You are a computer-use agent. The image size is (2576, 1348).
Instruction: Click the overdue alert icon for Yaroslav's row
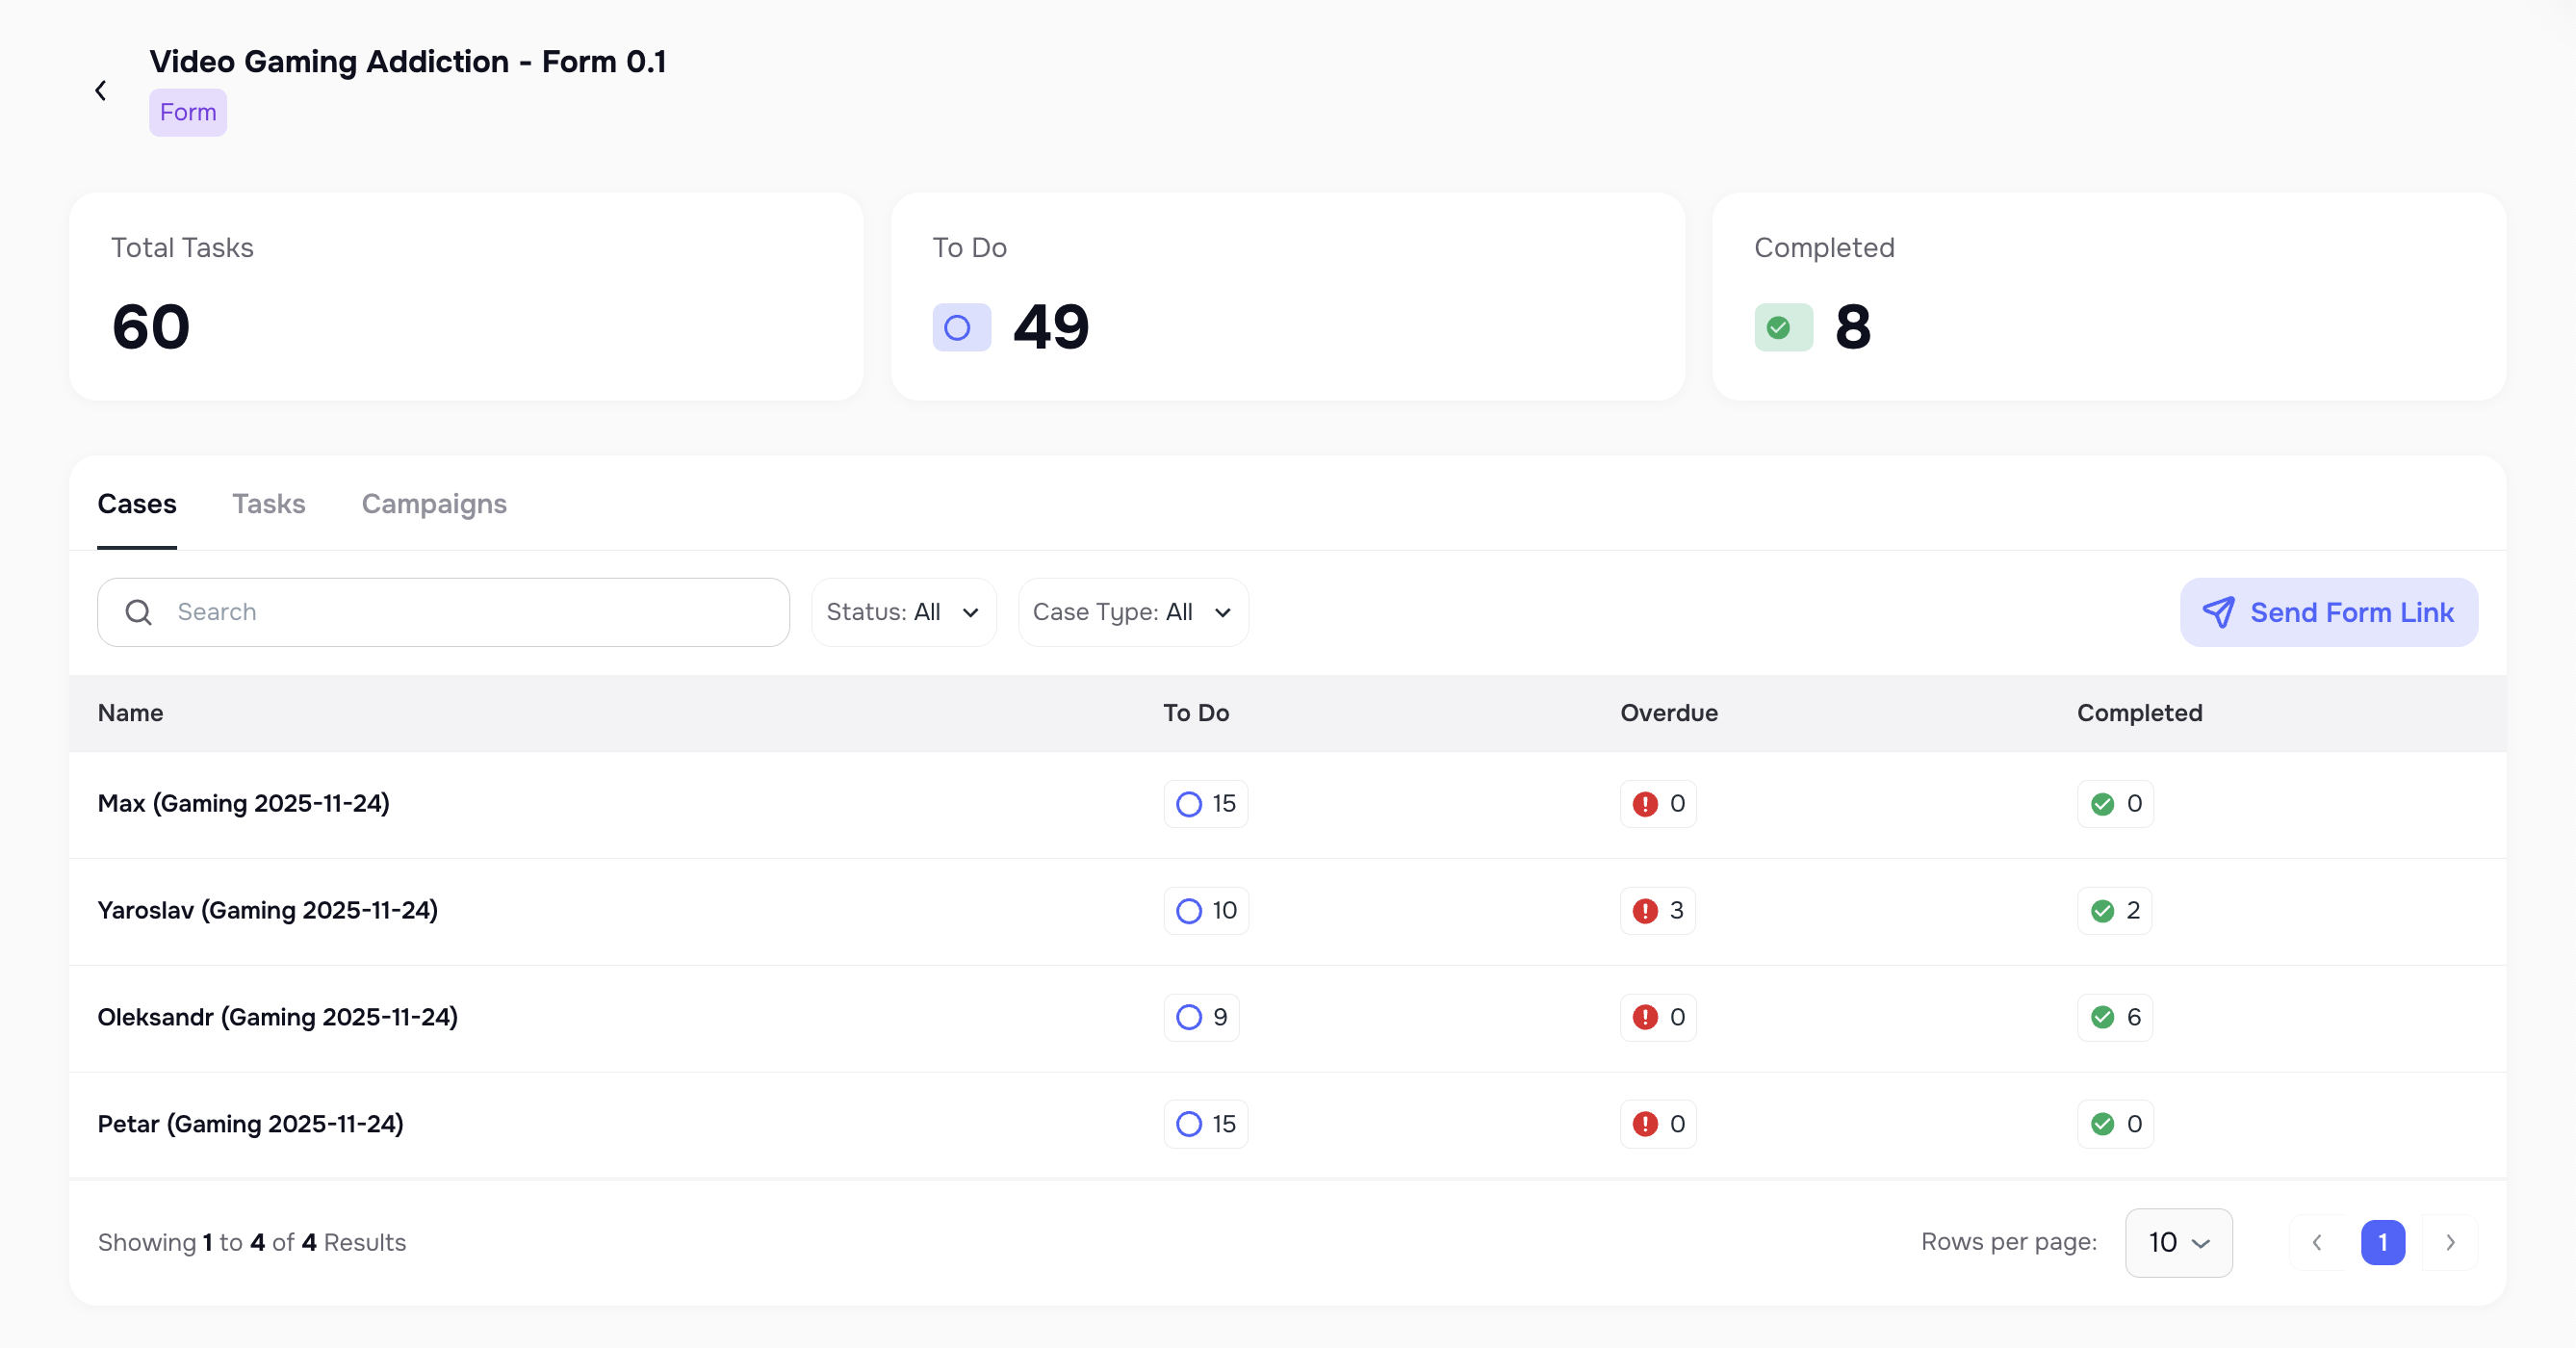tap(1646, 911)
